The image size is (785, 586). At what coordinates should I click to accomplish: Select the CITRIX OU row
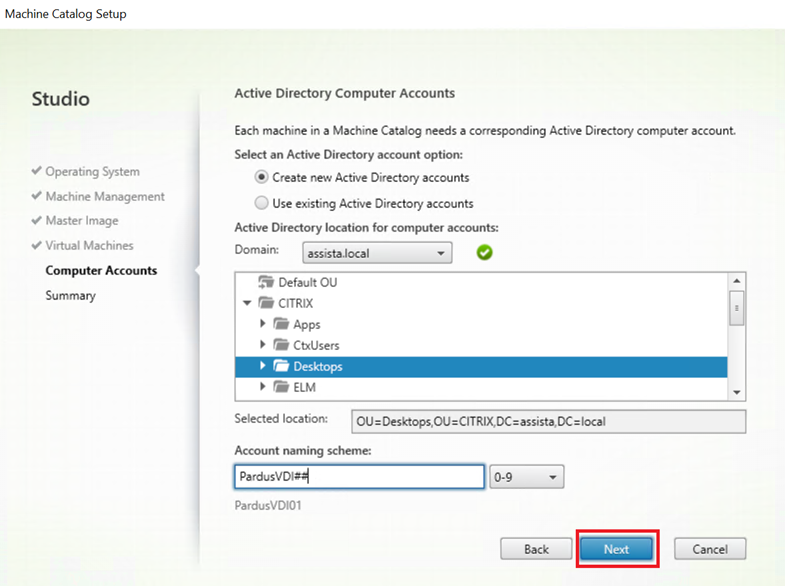coord(481,303)
